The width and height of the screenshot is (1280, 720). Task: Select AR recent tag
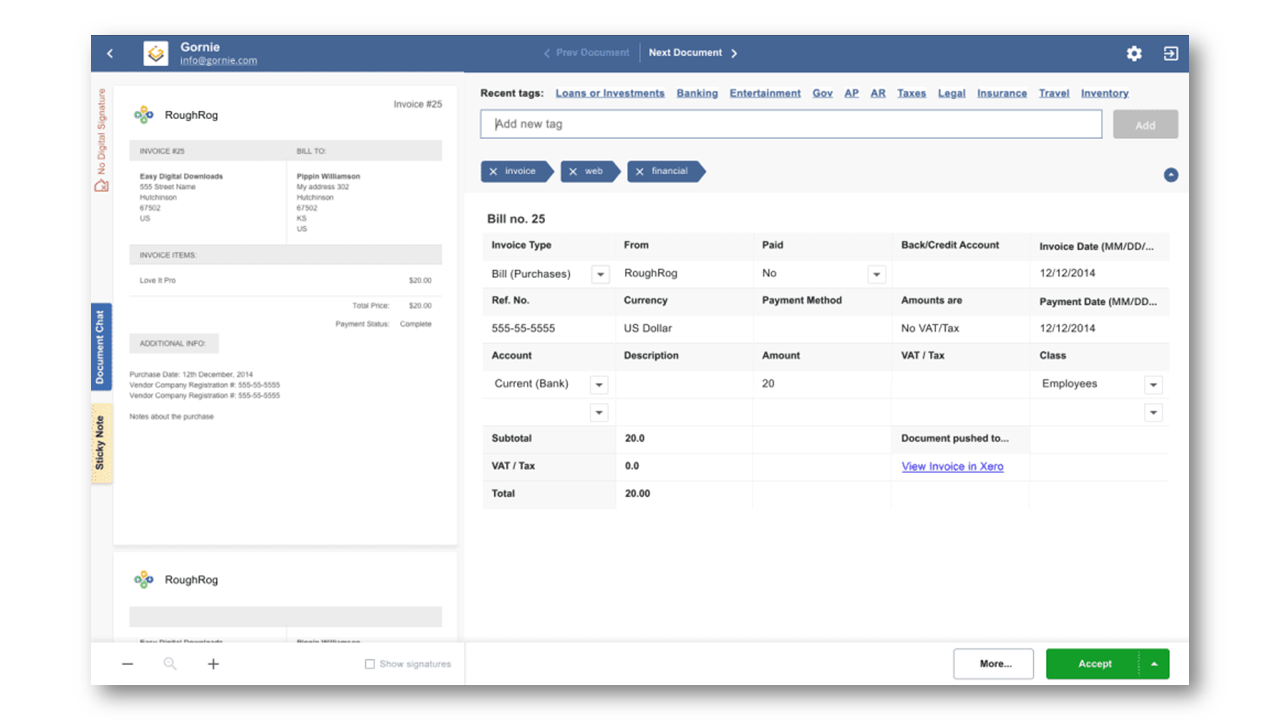tap(878, 93)
